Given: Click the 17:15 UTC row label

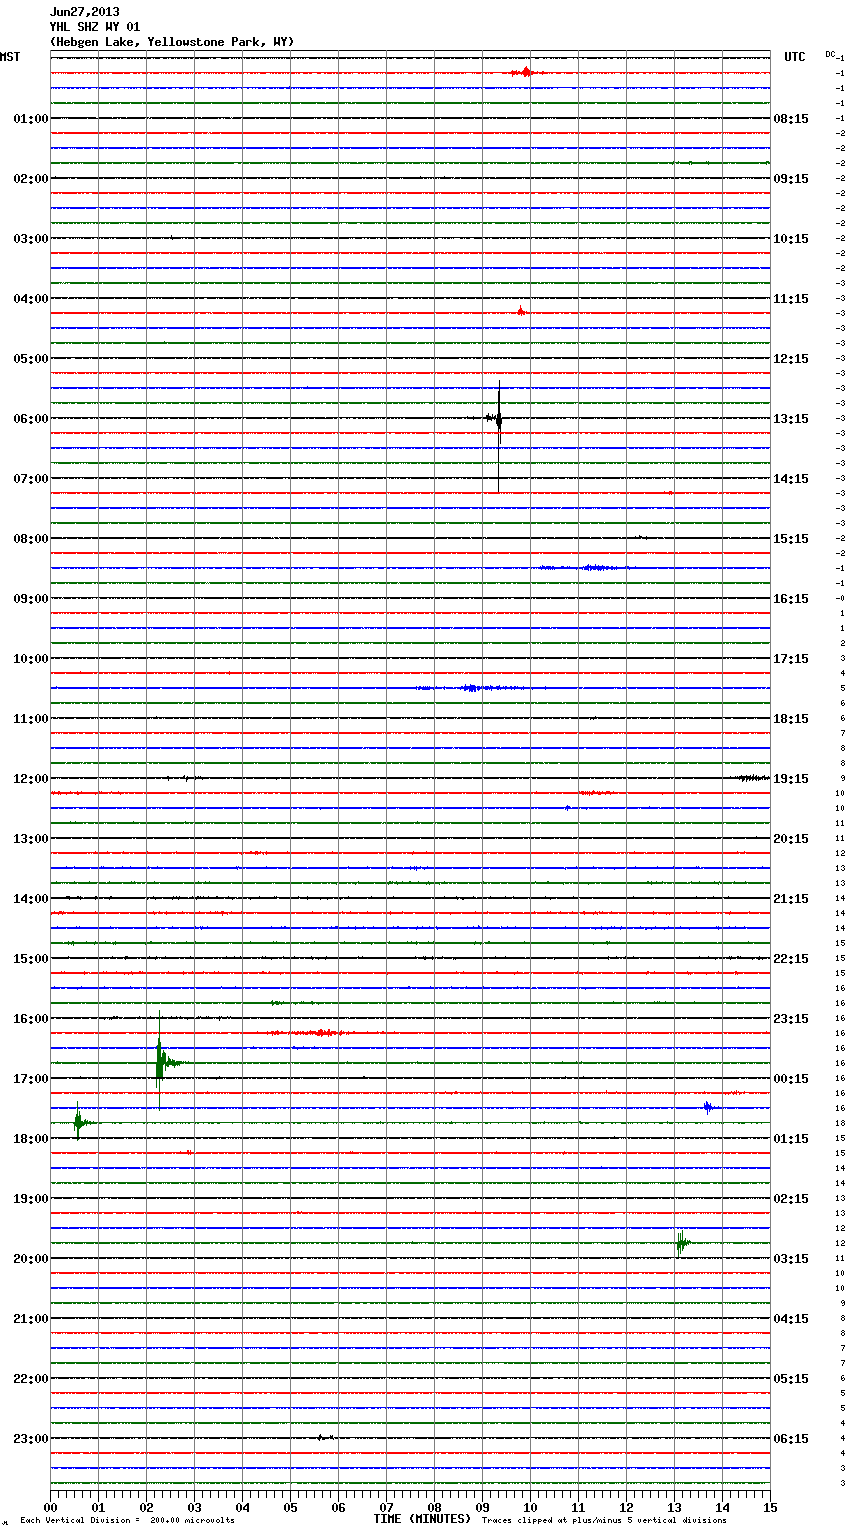Looking at the screenshot, I should (791, 659).
